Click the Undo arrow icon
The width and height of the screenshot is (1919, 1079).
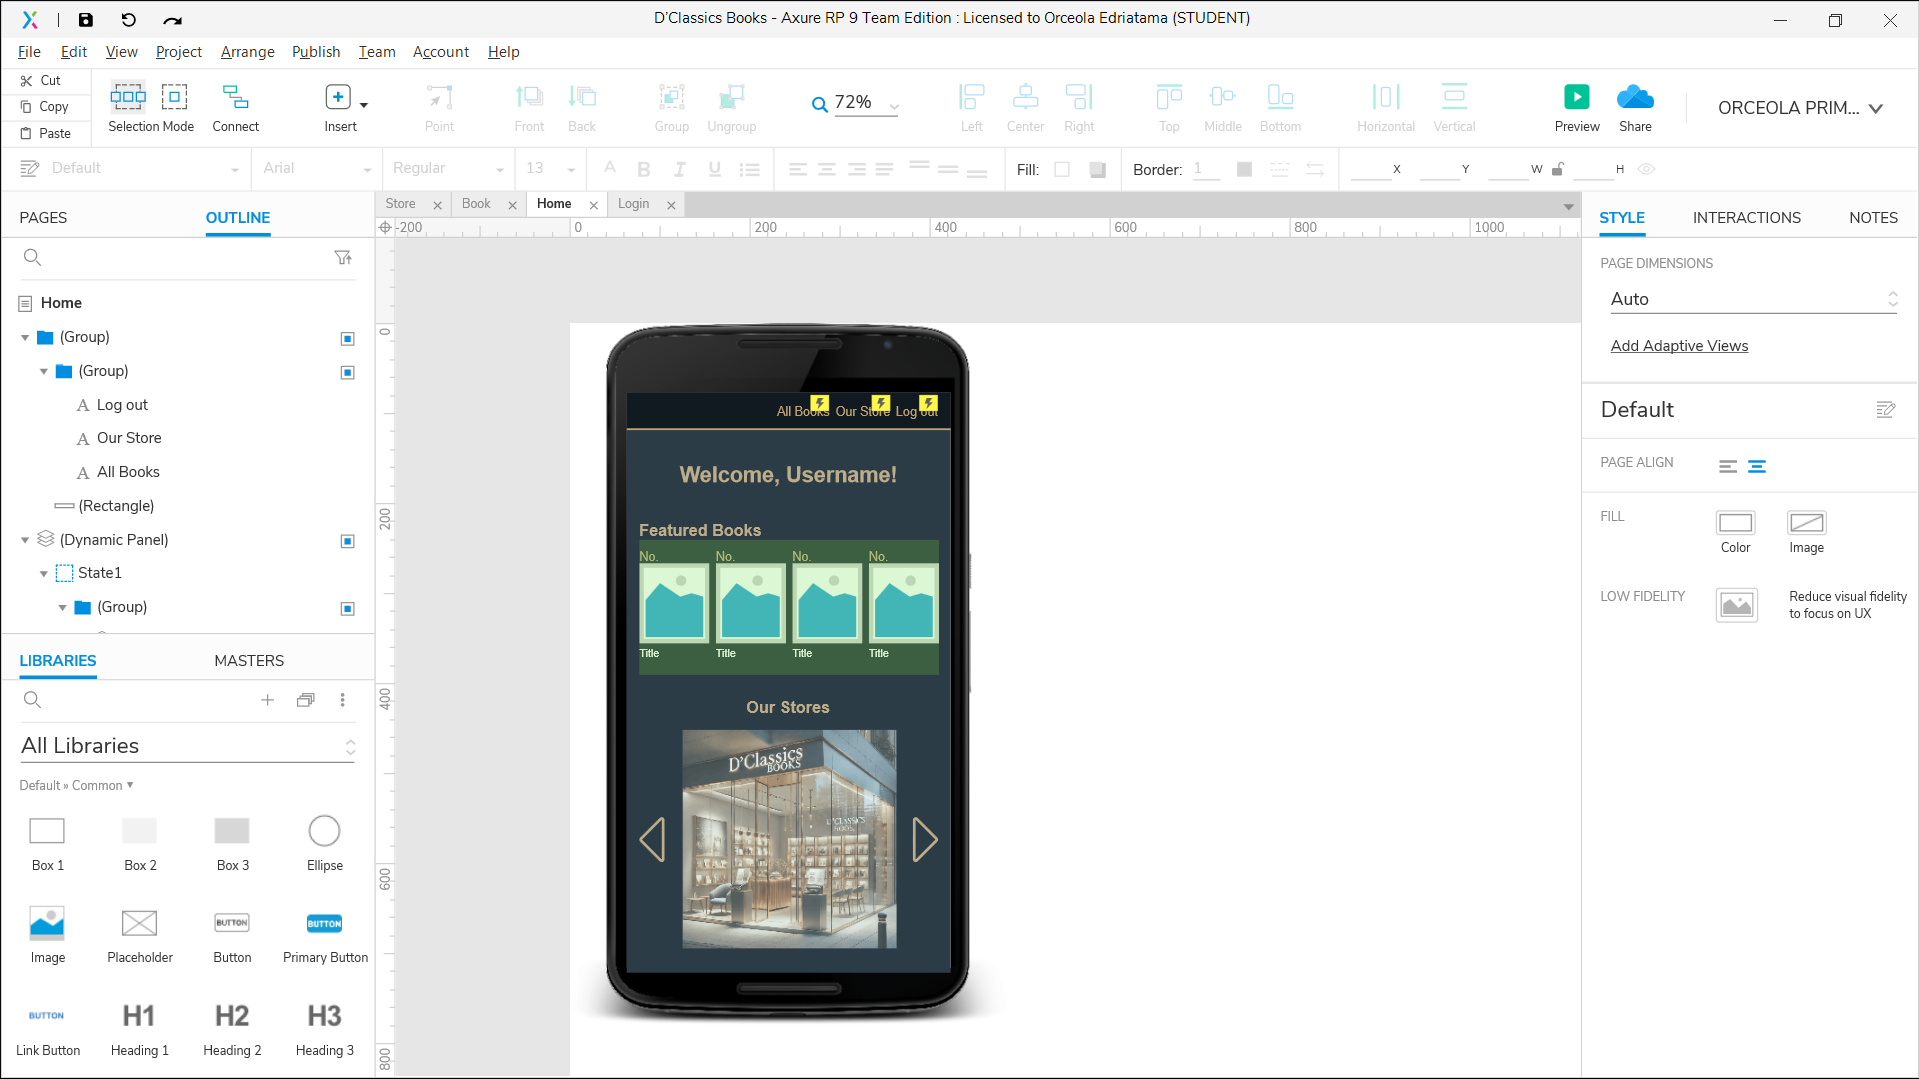(x=129, y=19)
